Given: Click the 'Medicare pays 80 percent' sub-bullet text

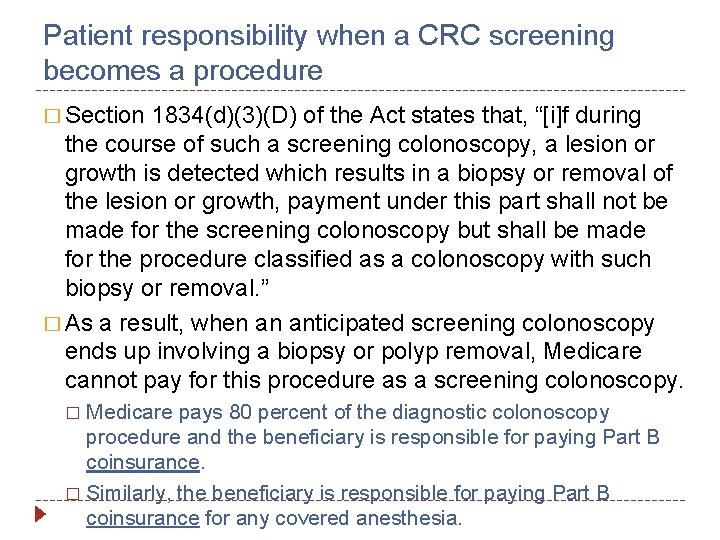Looking at the screenshot, I should point(348,412).
